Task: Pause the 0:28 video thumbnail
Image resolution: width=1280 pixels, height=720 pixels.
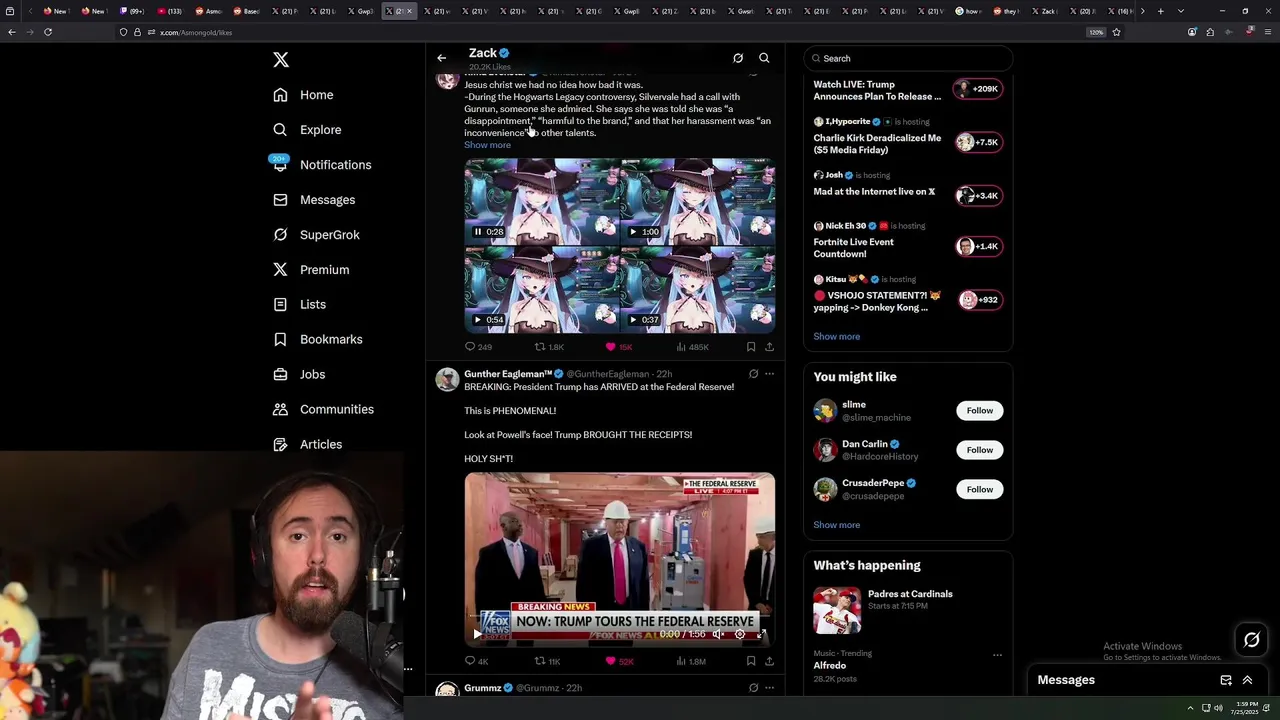Action: tap(478, 232)
